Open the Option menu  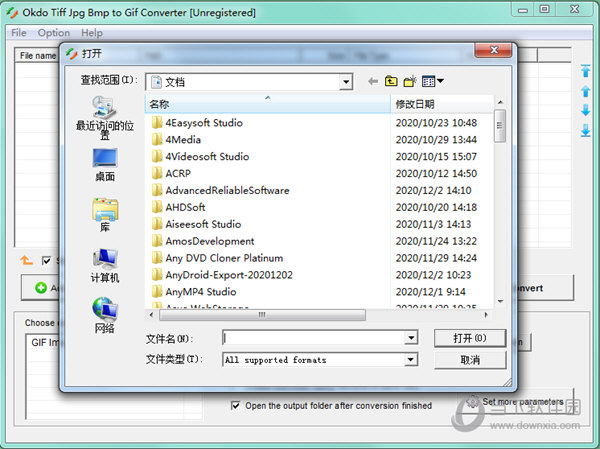coord(54,33)
